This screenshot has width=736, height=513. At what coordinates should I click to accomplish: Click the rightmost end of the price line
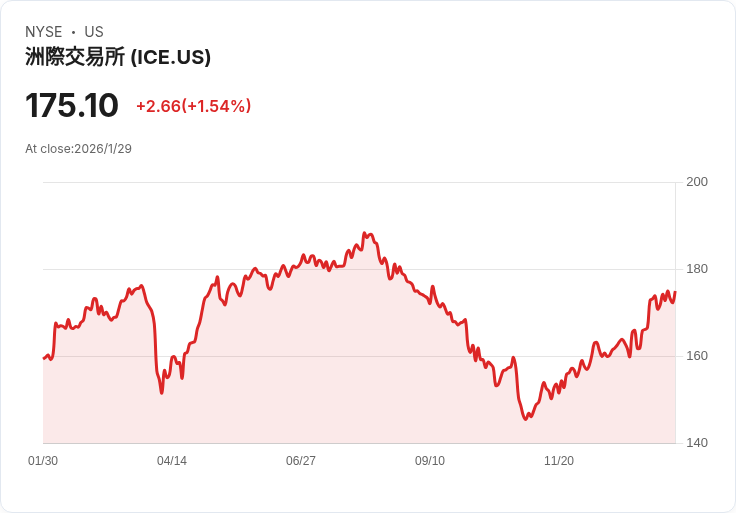[x=675, y=293]
